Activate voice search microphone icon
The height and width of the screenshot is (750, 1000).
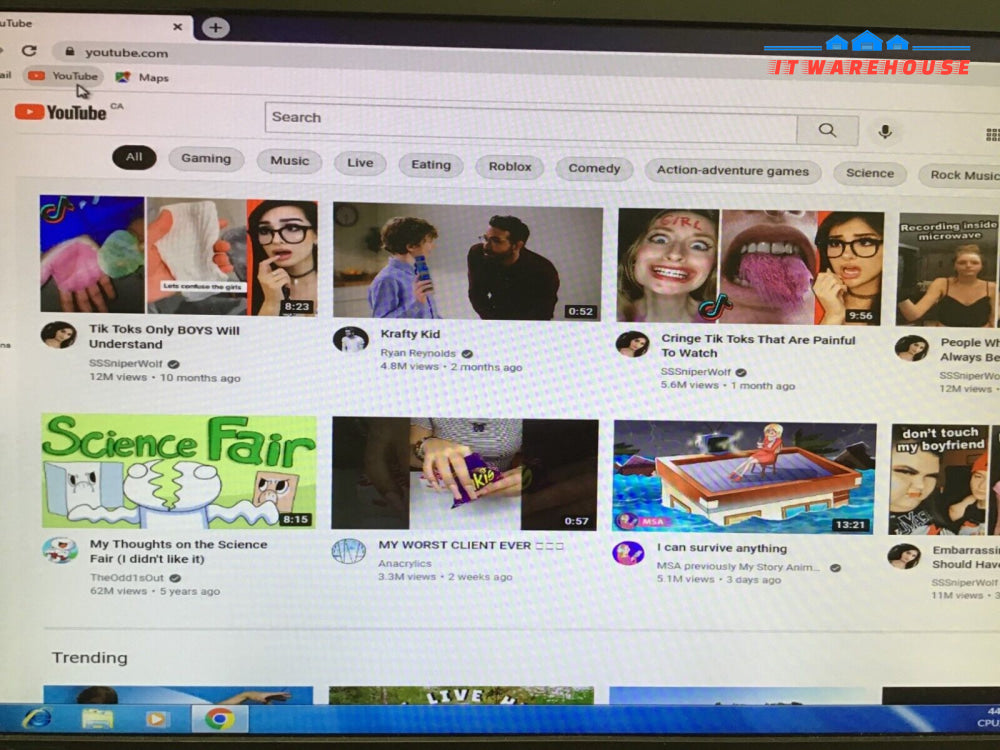point(885,132)
